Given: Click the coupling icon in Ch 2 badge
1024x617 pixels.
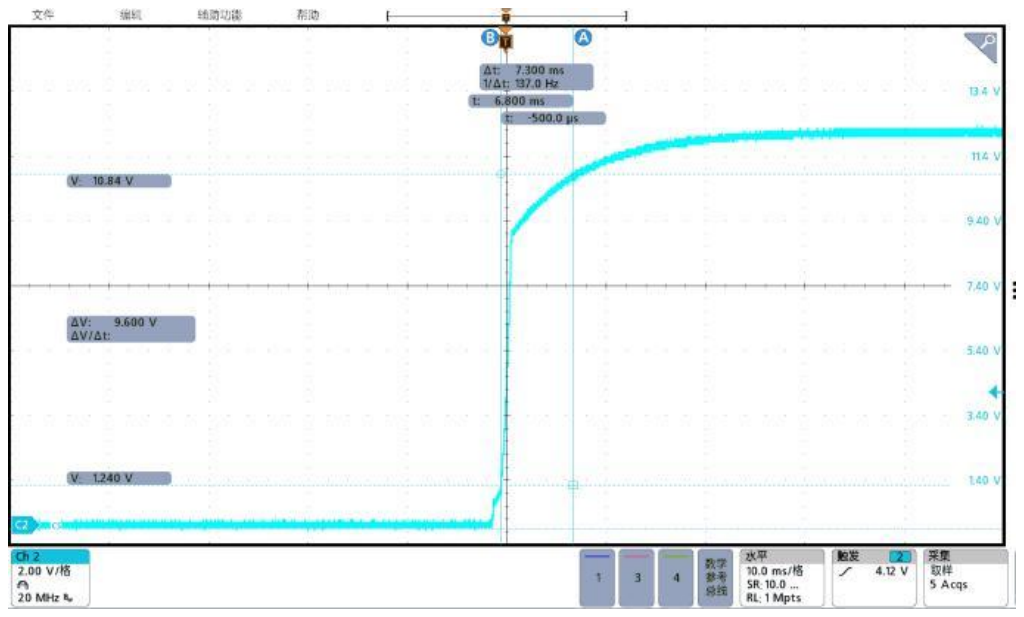Looking at the screenshot, I should (x=24, y=584).
